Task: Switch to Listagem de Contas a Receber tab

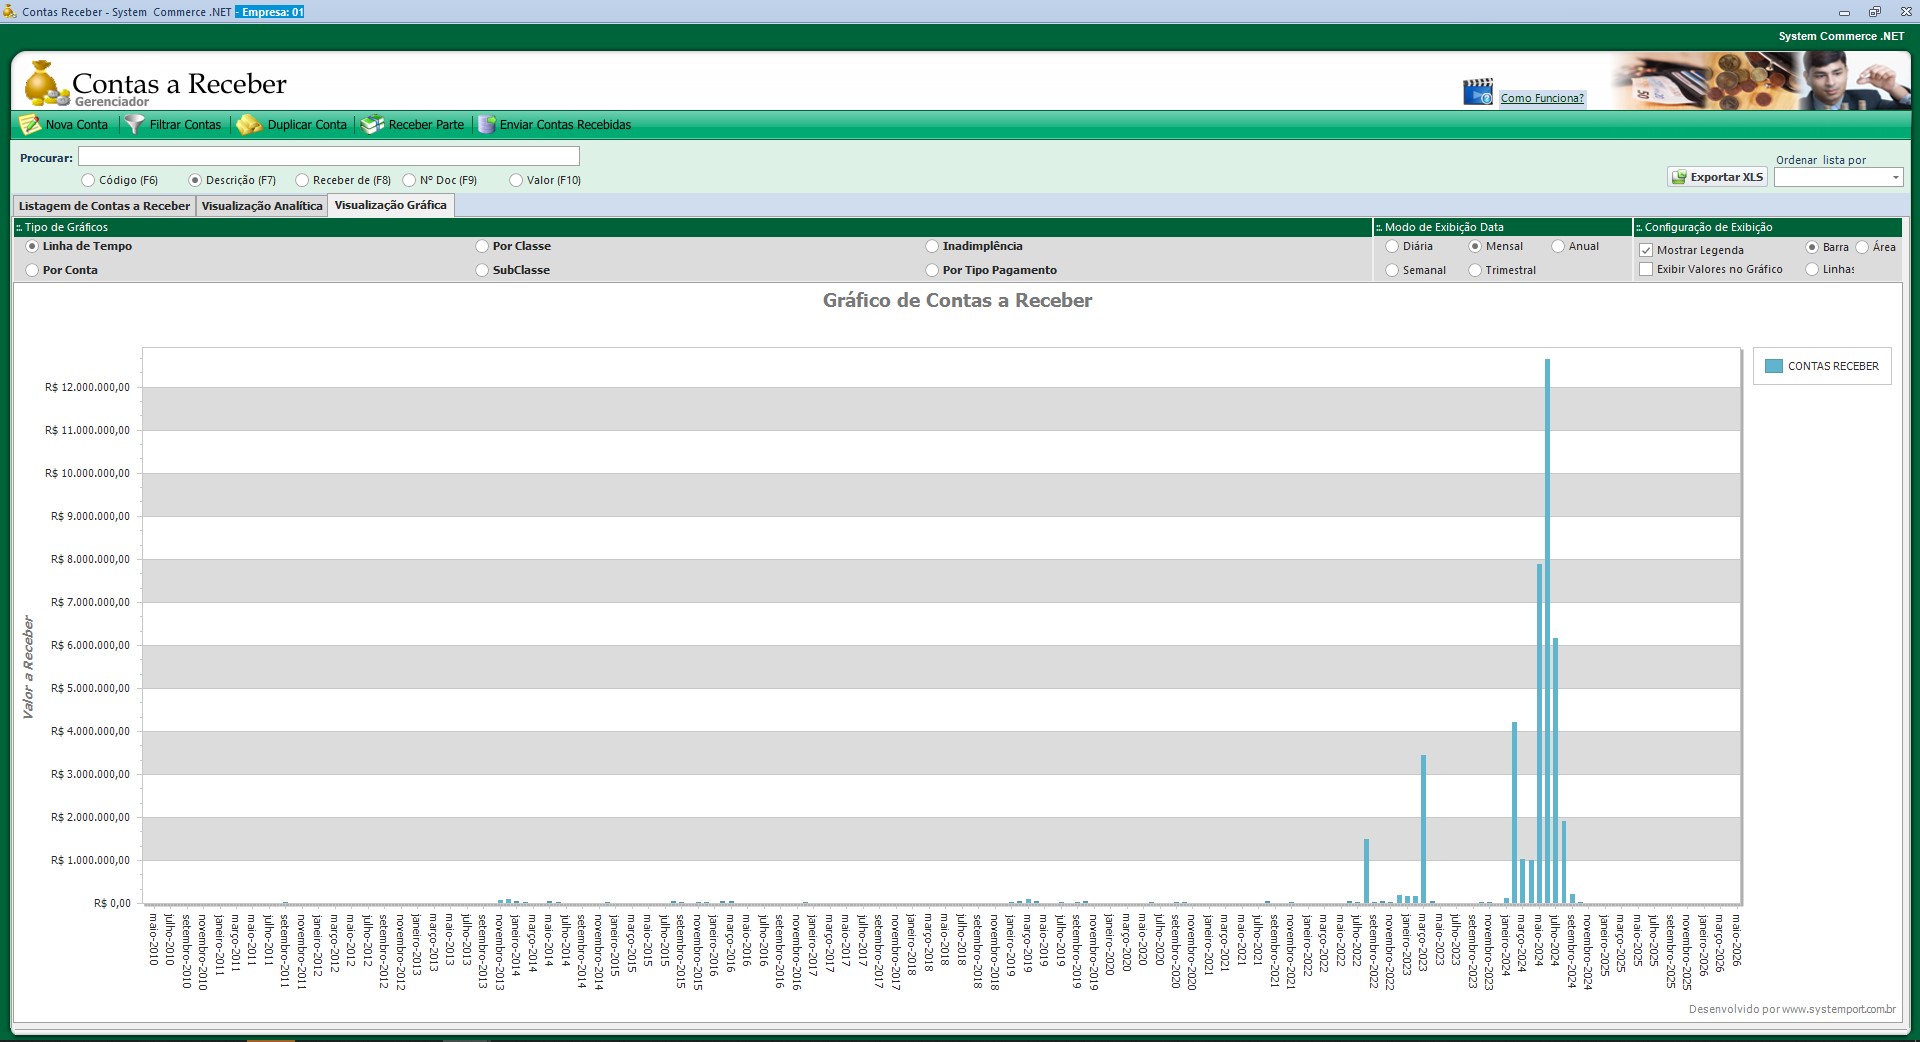Action: pyautogui.click(x=104, y=206)
